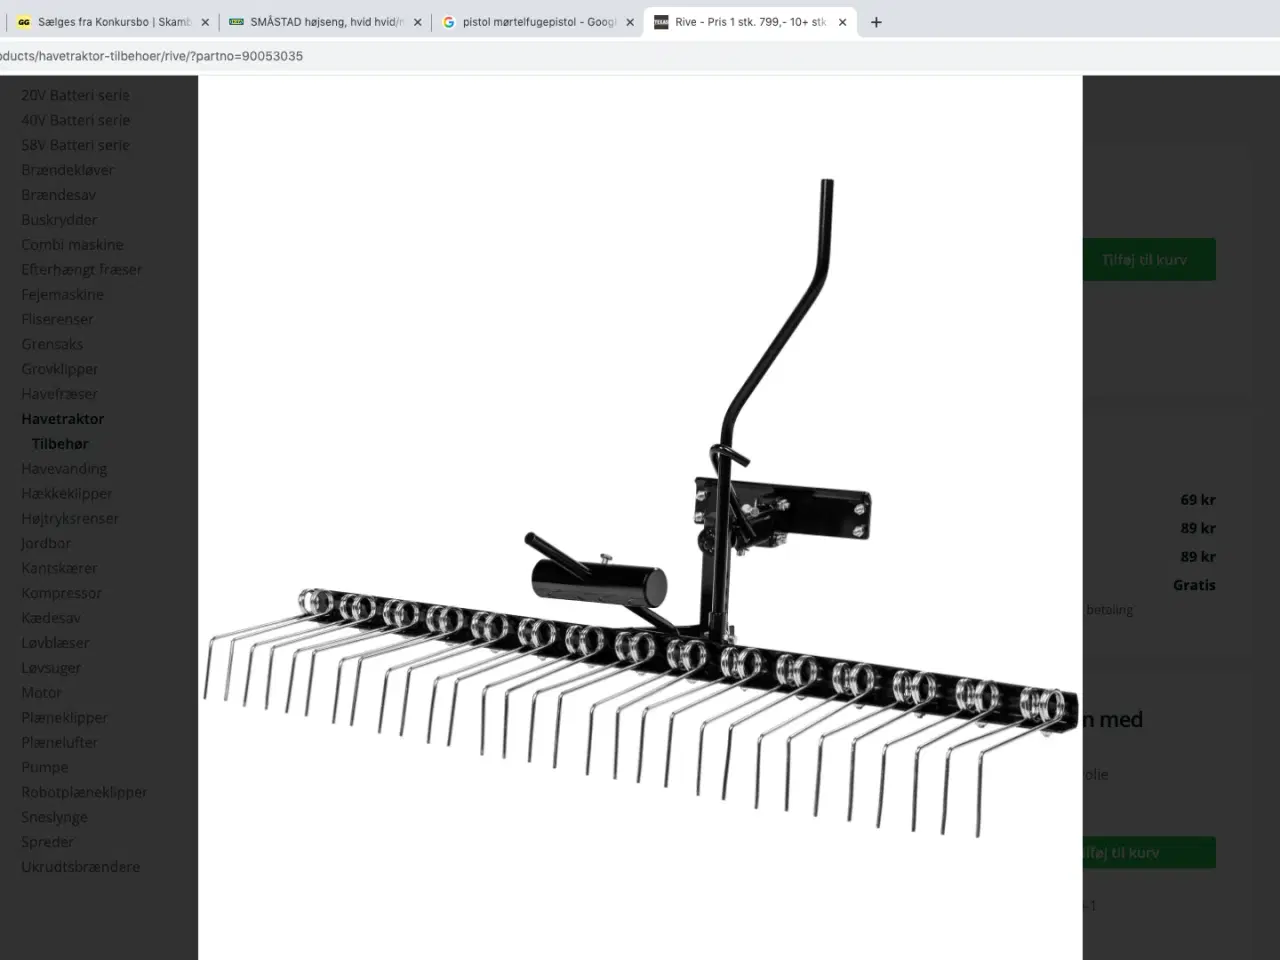Screen dimensions: 1280x960
Task: Close the SMÅSTAD højseng tab
Action: [x=418, y=22]
